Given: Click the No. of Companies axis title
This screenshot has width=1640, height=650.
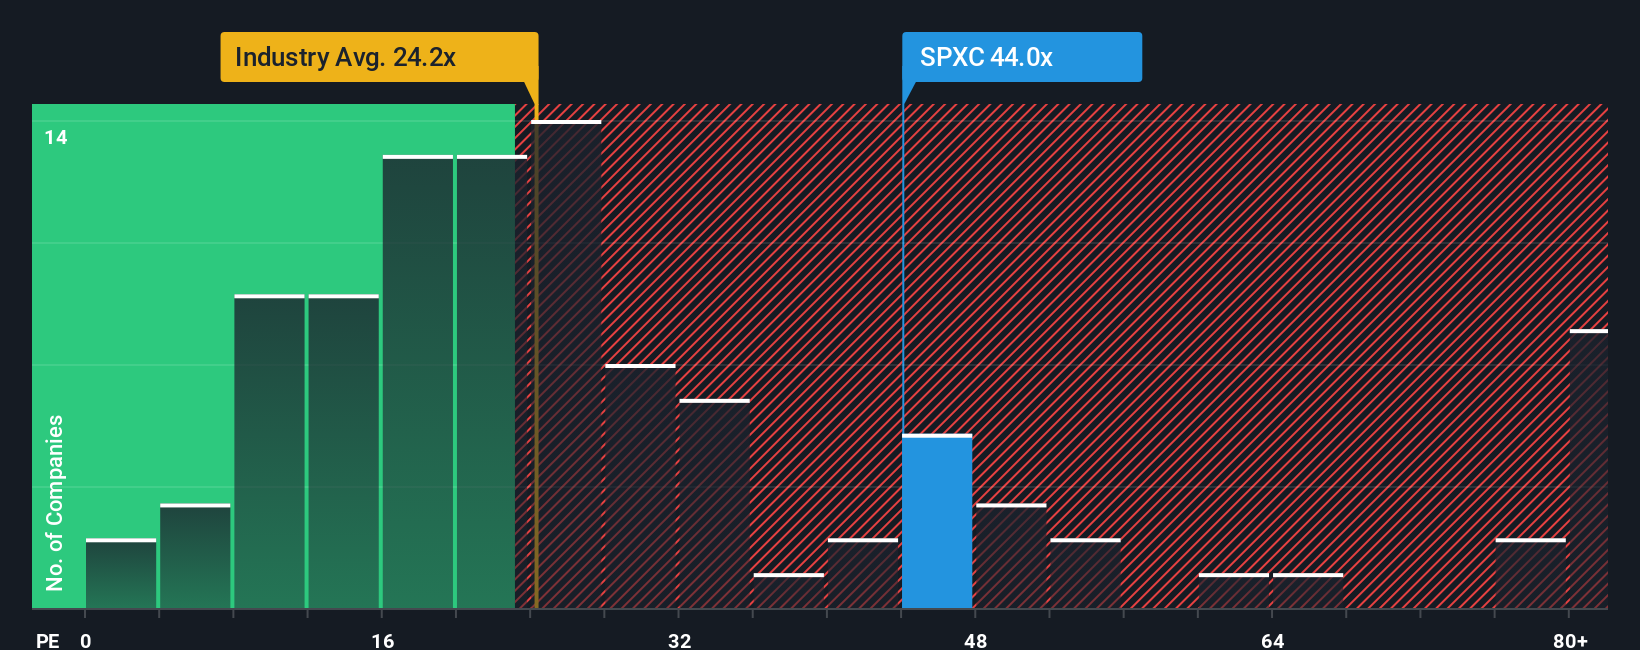Looking at the screenshot, I should point(55,502).
